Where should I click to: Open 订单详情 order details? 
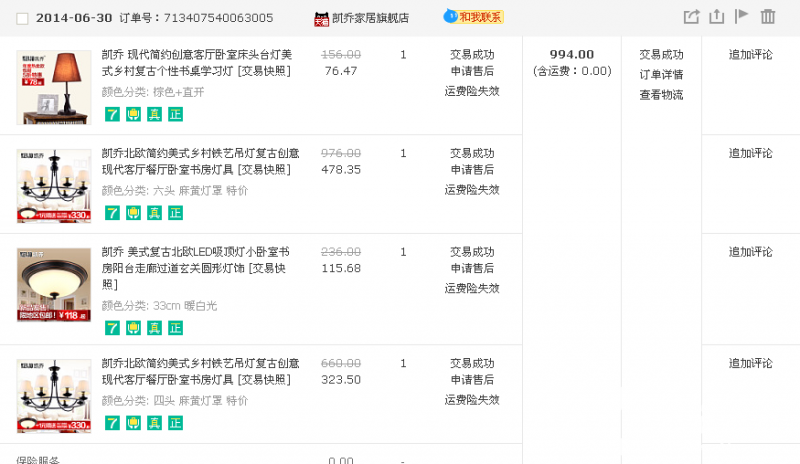(x=661, y=75)
